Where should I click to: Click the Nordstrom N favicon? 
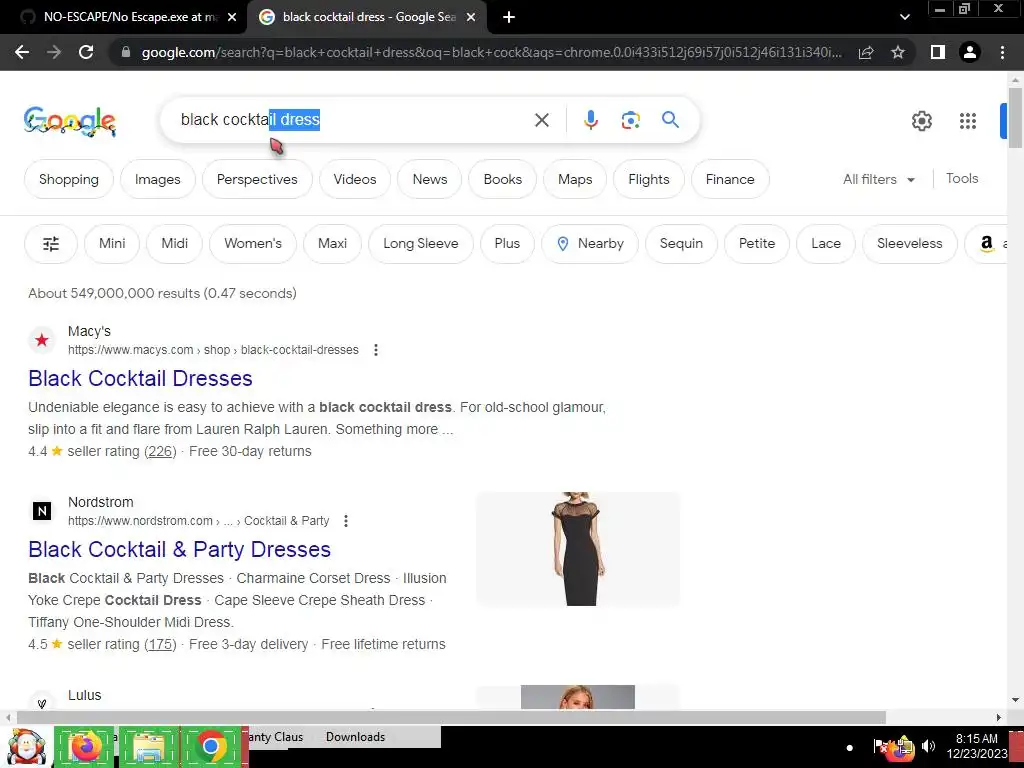pos(42,511)
